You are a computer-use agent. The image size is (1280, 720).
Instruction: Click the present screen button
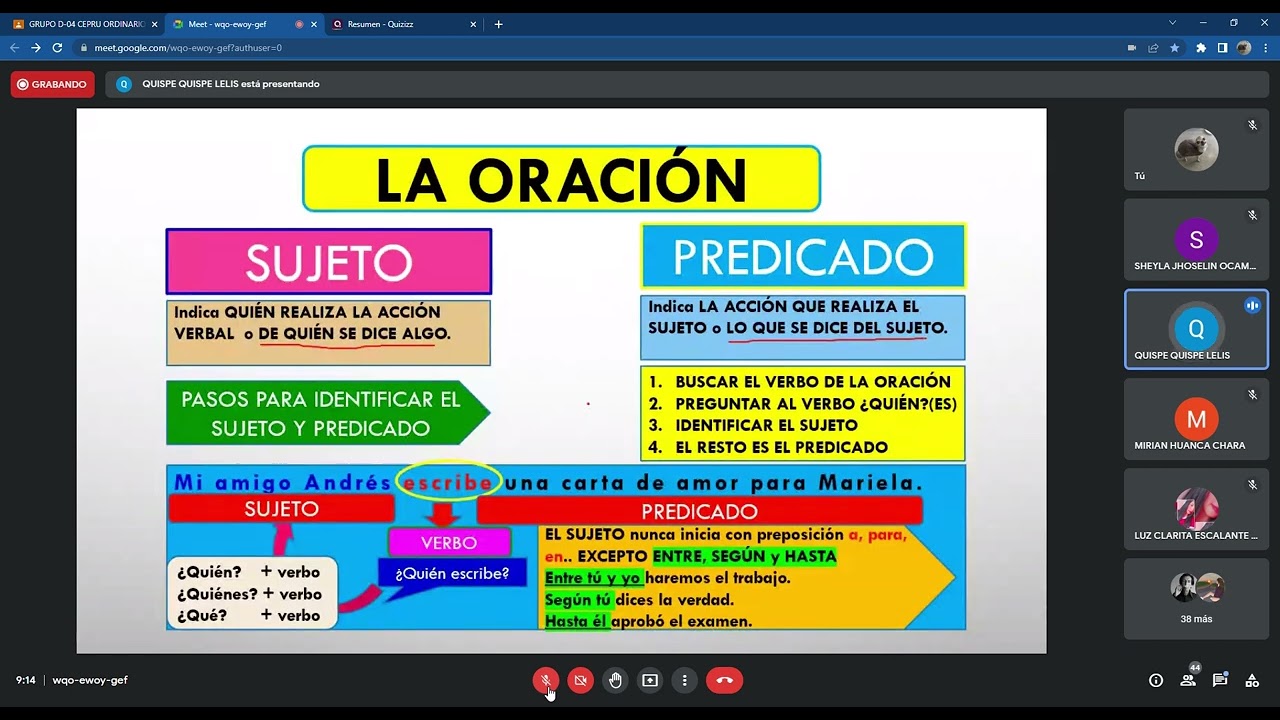click(650, 680)
